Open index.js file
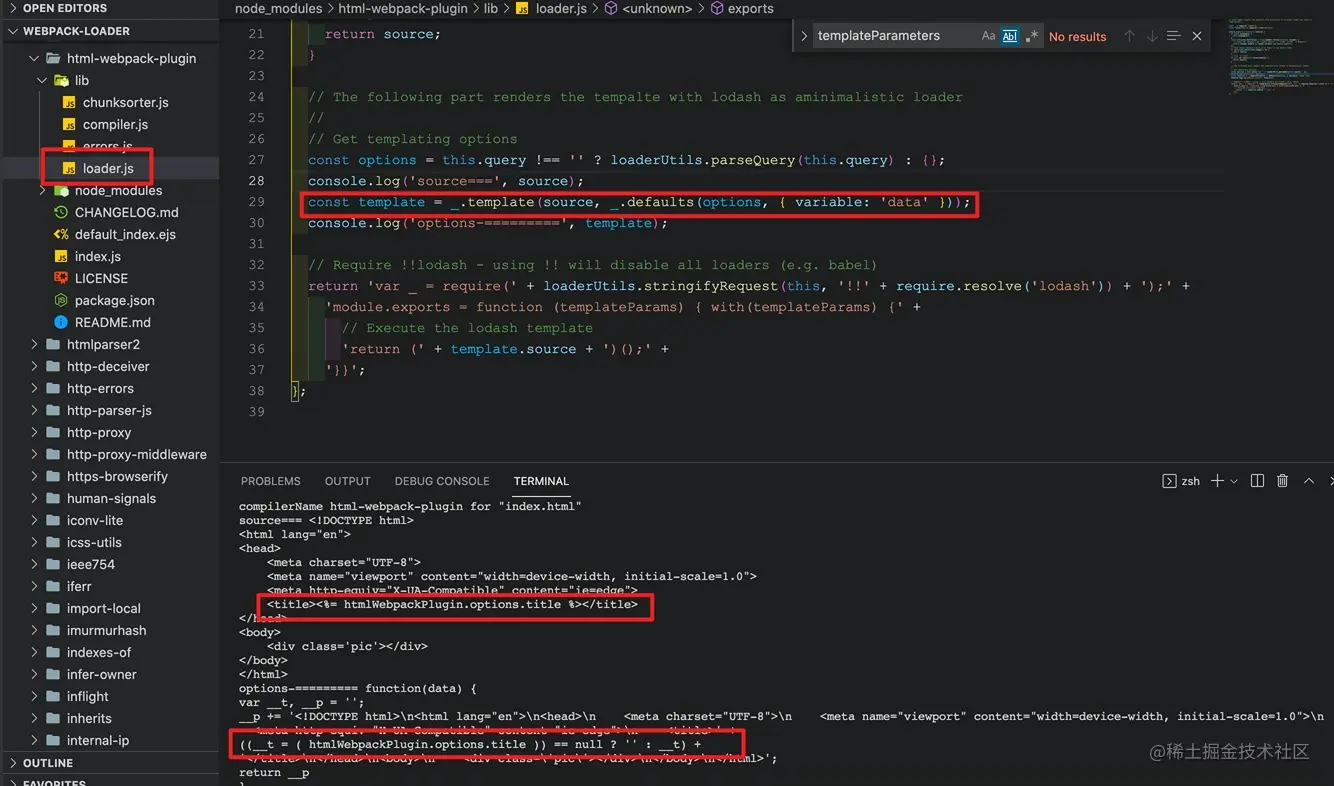 click(98, 256)
